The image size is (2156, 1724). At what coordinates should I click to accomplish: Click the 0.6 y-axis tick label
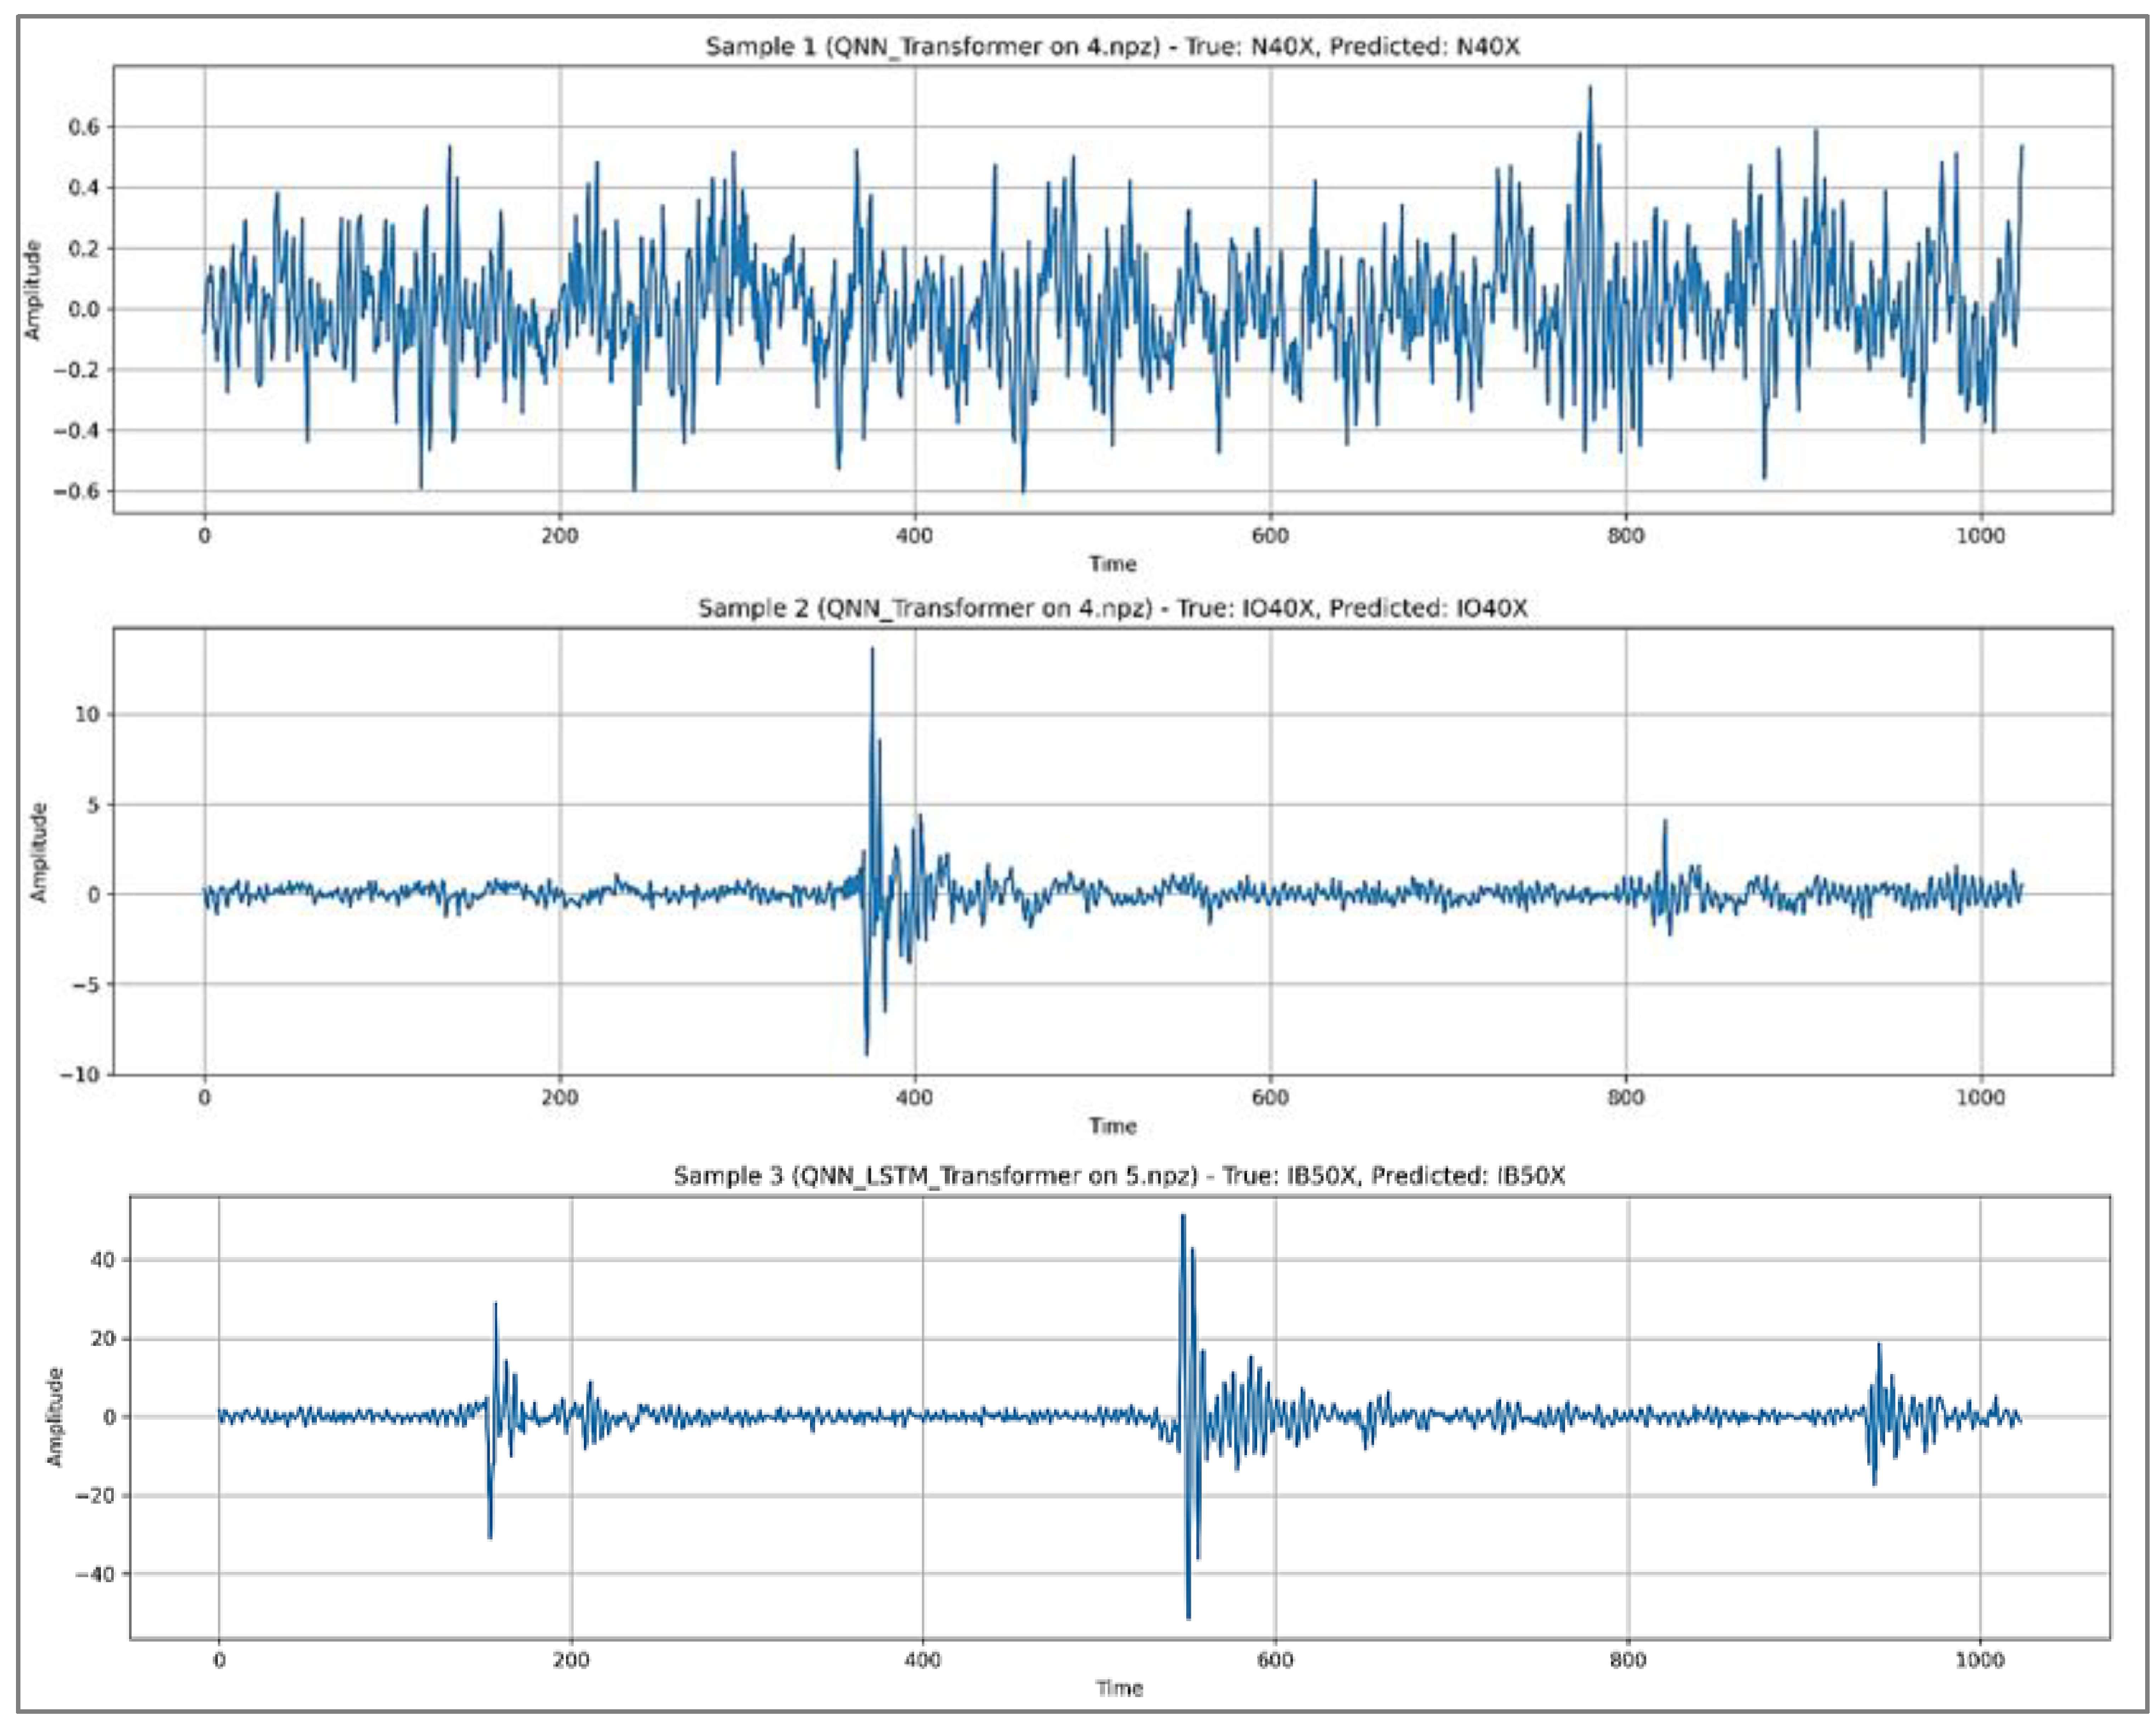pos(84,127)
